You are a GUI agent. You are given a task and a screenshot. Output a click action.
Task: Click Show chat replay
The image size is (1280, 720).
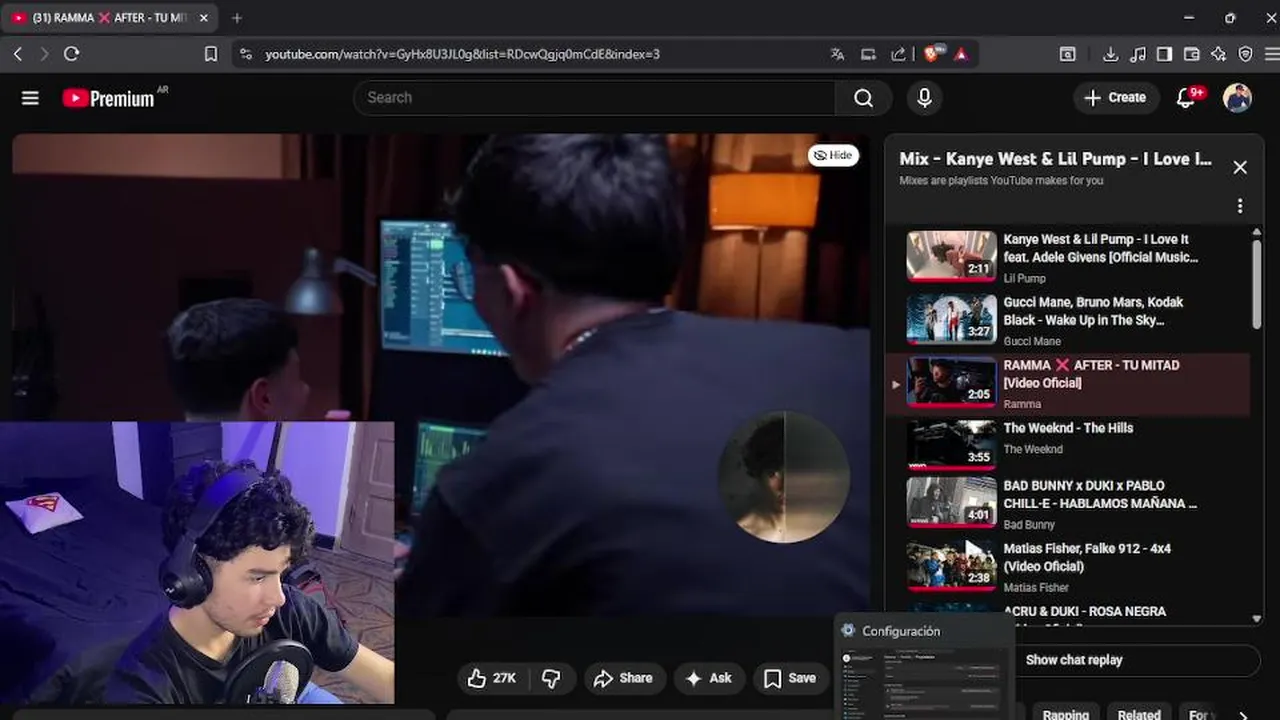(x=1074, y=660)
